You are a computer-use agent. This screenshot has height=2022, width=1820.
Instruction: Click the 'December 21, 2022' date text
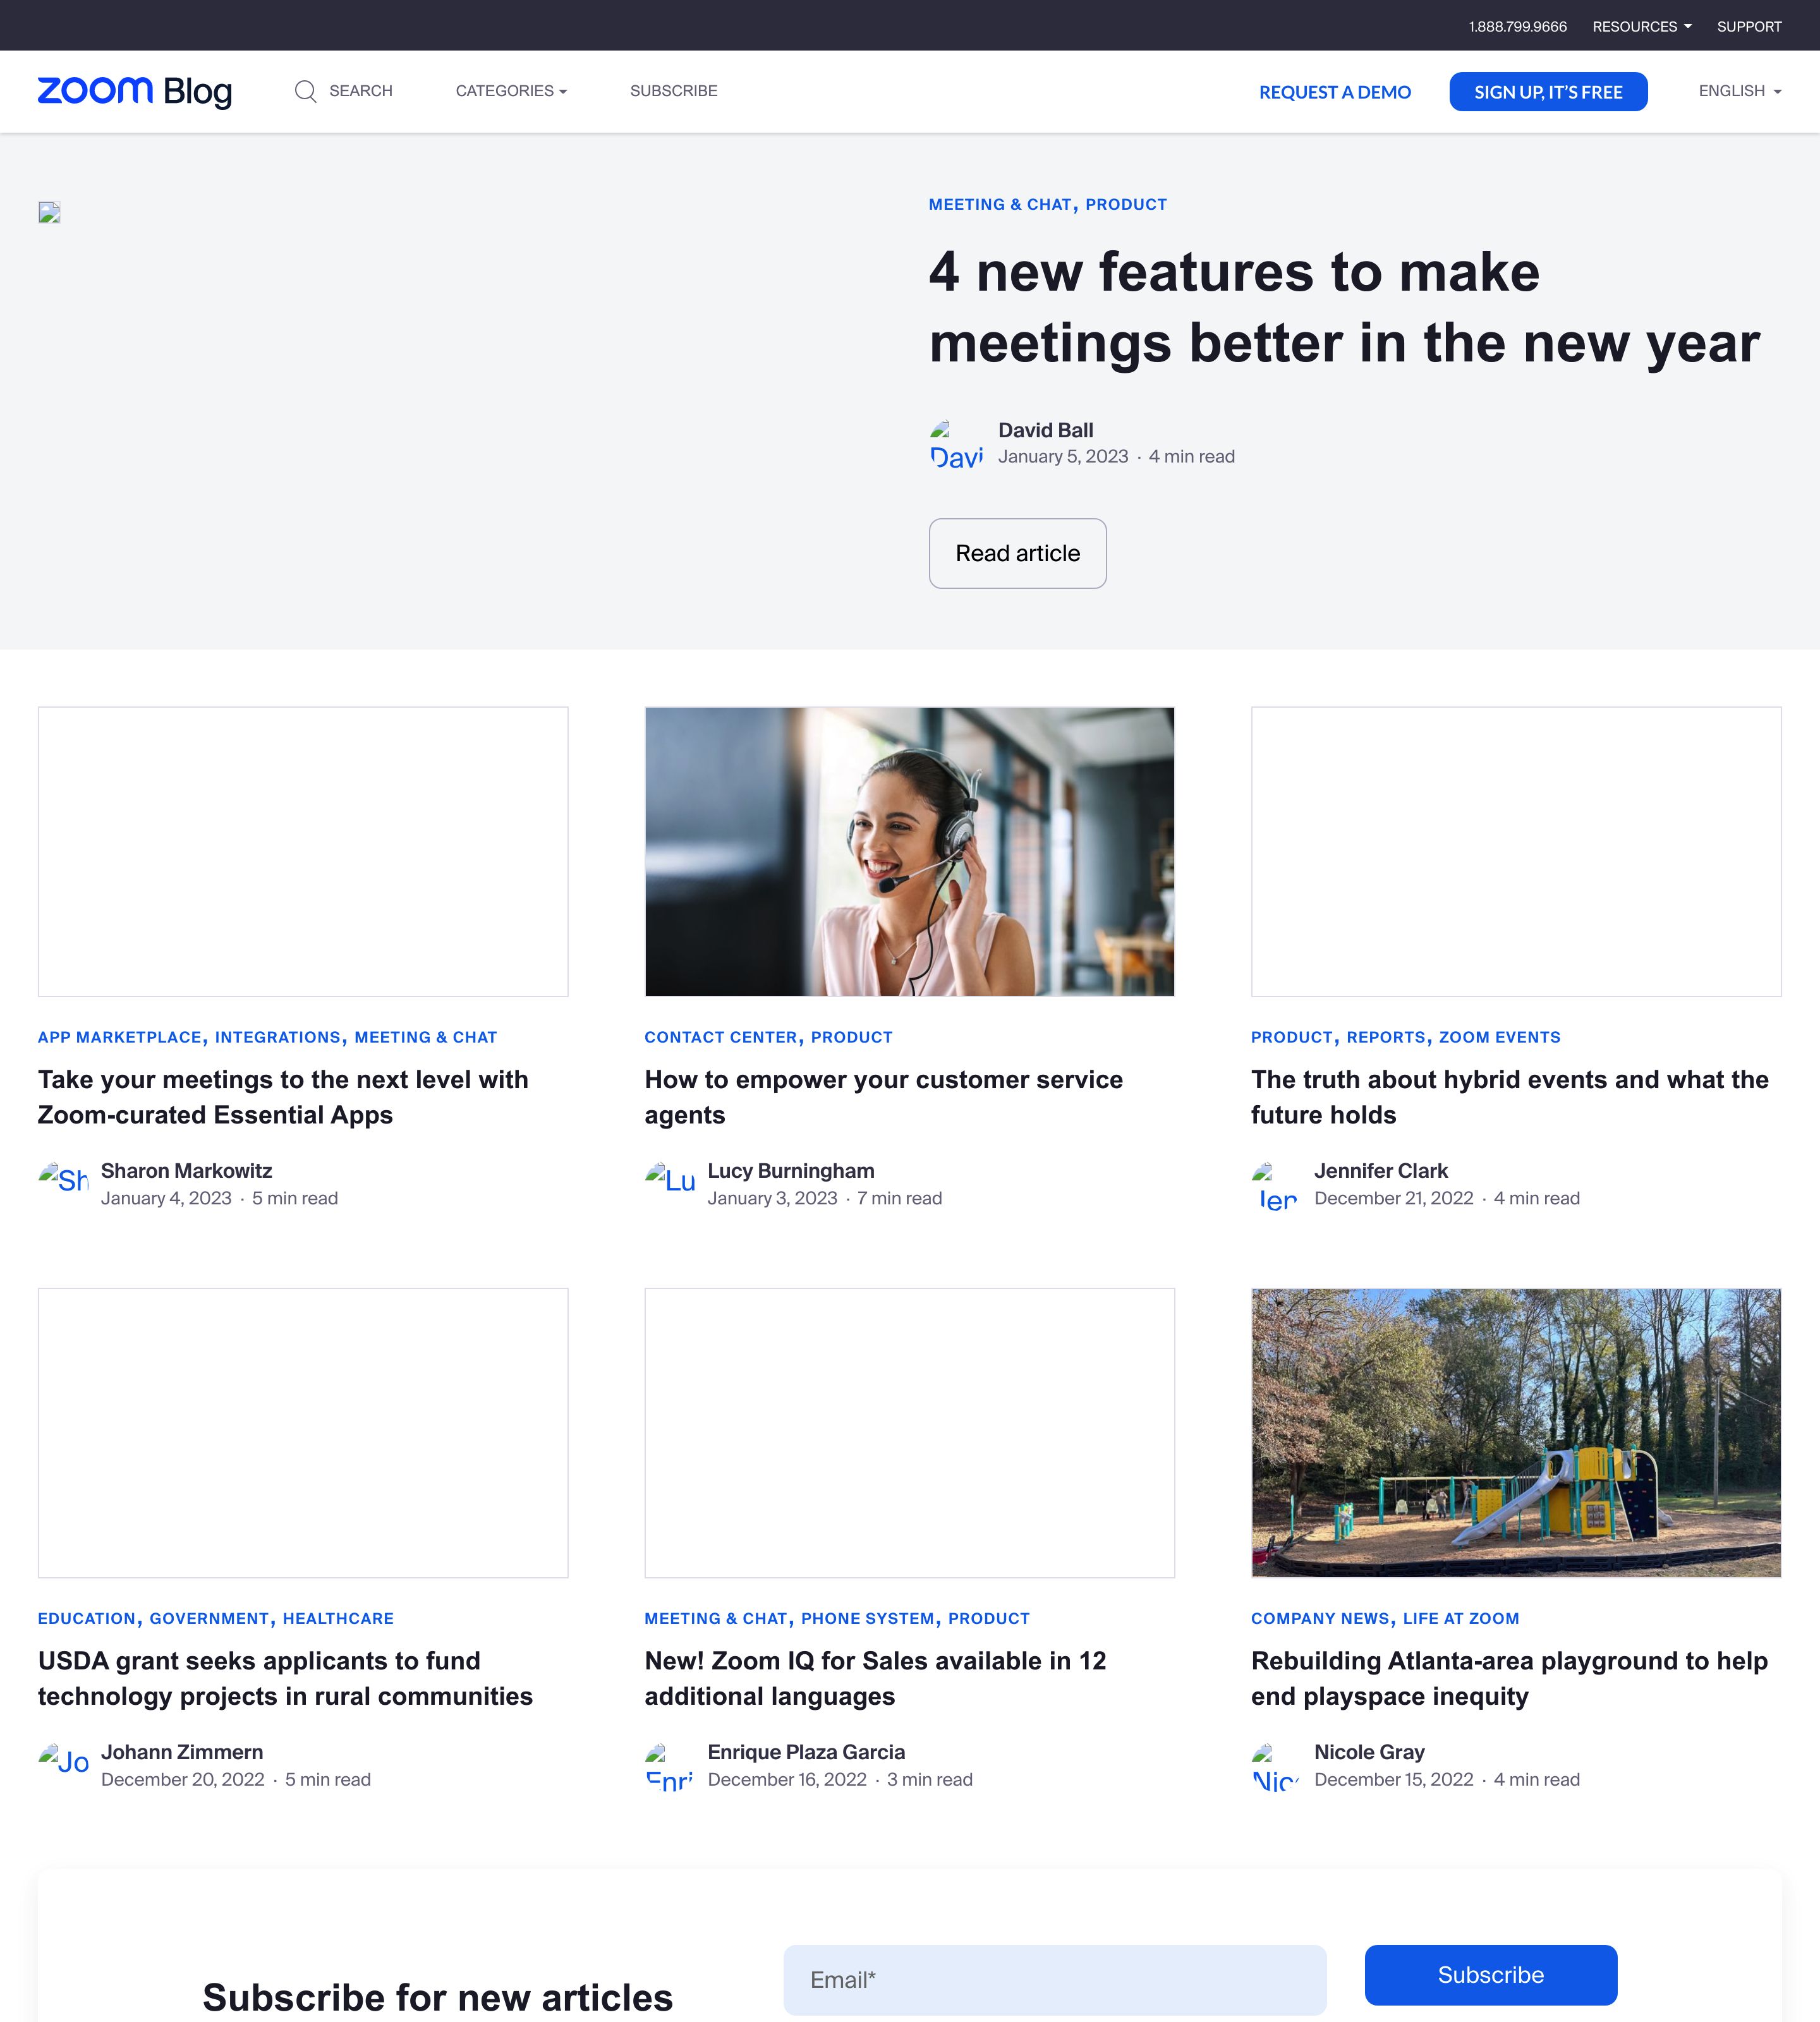pyautogui.click(x=1394, y=1198)
